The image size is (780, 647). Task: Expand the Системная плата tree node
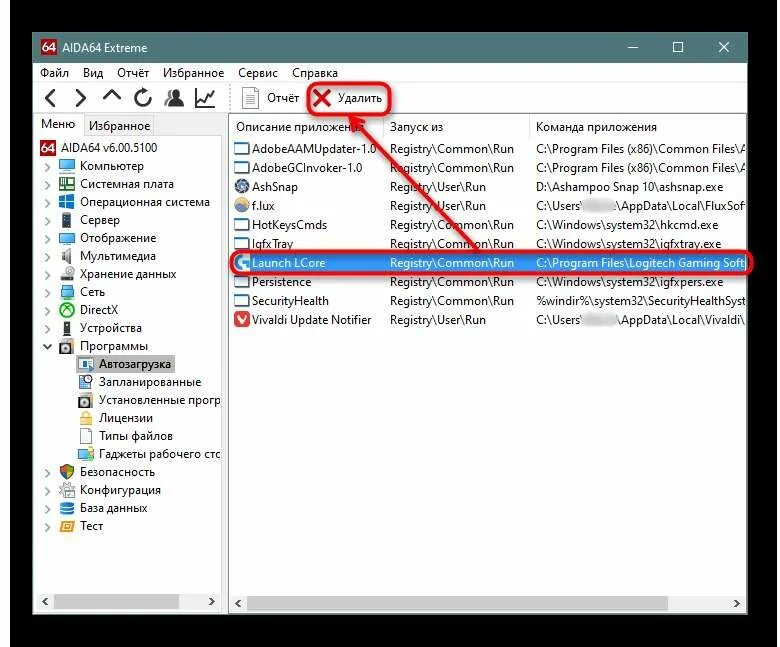pos(47,185)
